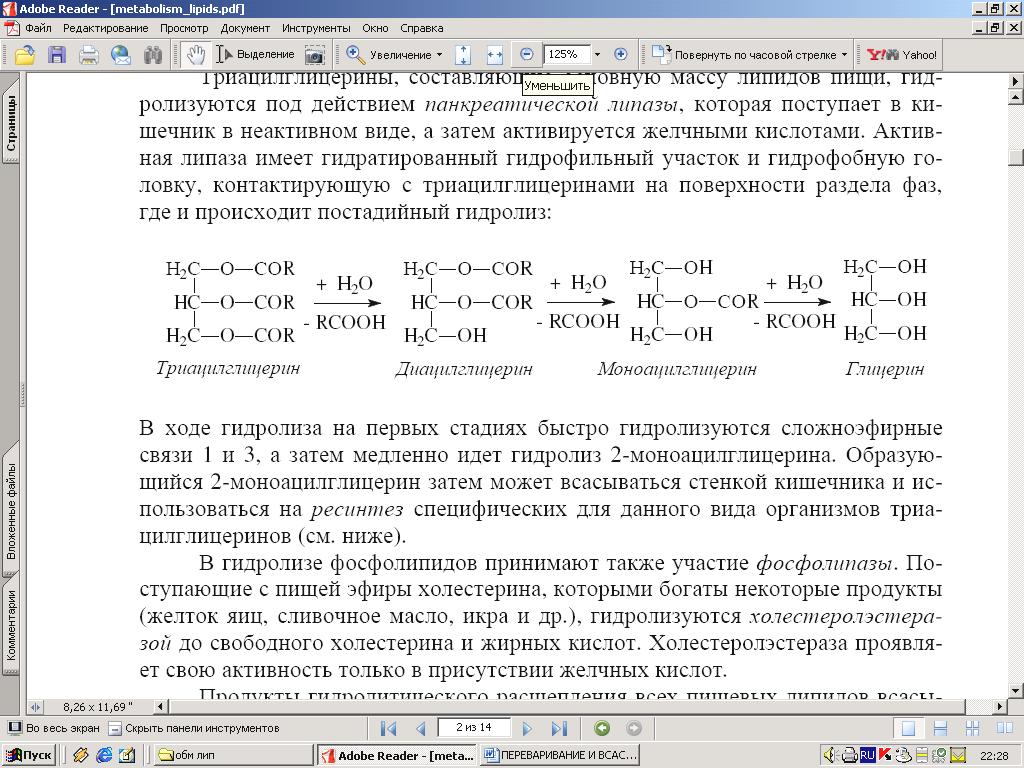Open the Справка menu

coord(421,28)
